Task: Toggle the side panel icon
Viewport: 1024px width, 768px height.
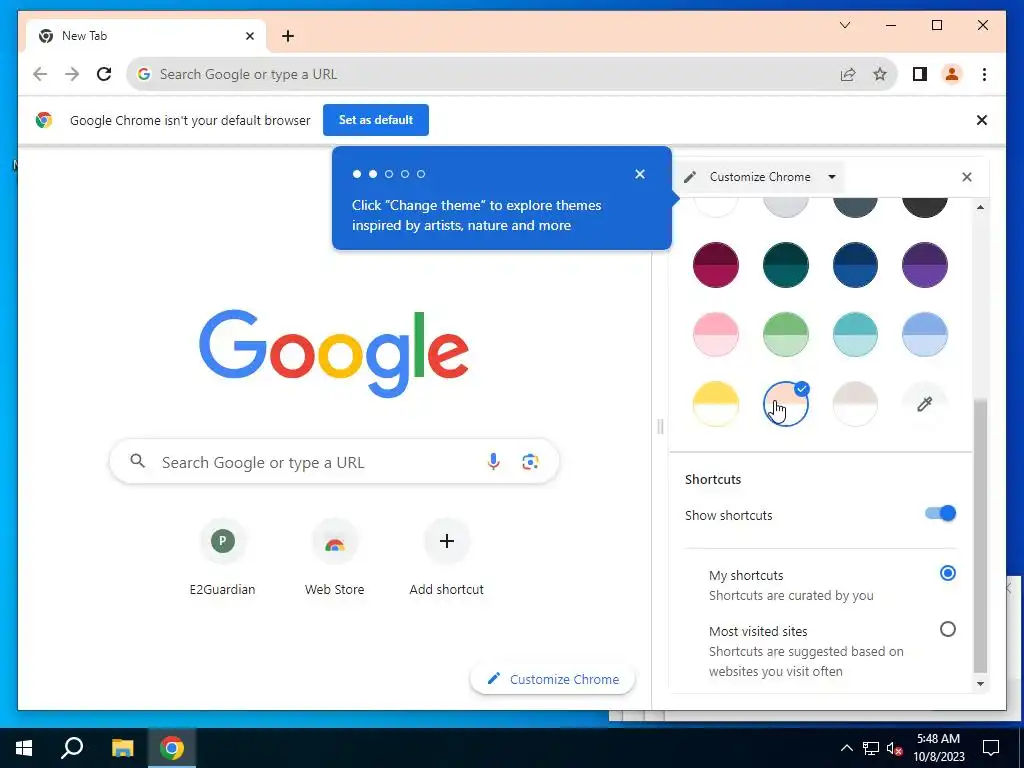Action: (x=920, y=74)
